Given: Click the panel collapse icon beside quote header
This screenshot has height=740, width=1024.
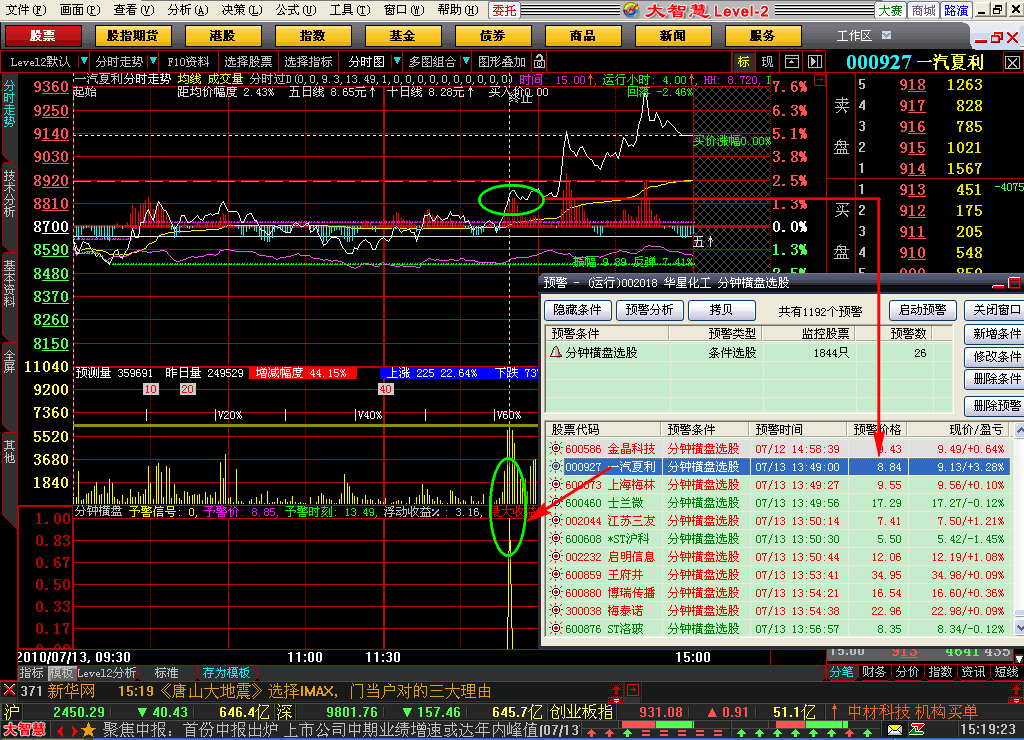Looking at the screenshot, I should coord(815,61).
